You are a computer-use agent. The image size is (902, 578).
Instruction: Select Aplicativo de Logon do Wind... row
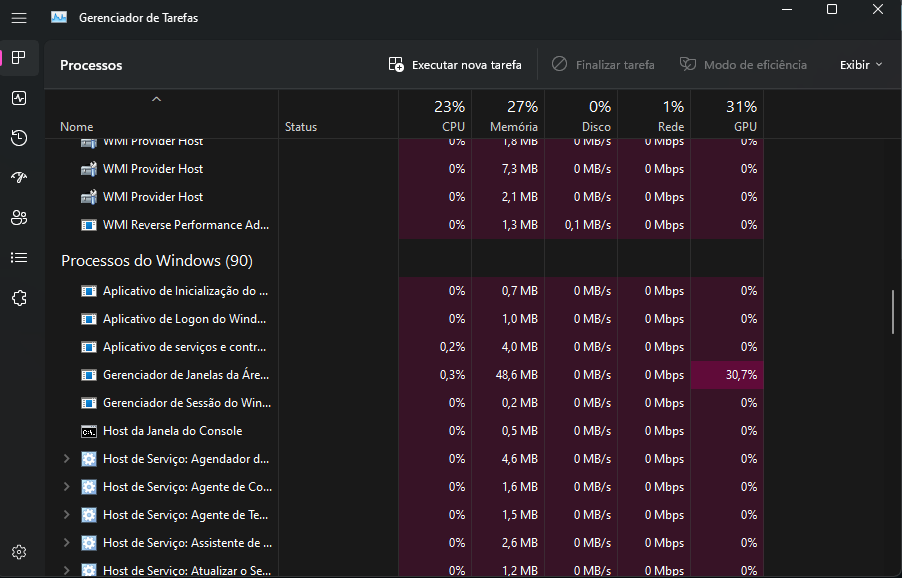404,319
